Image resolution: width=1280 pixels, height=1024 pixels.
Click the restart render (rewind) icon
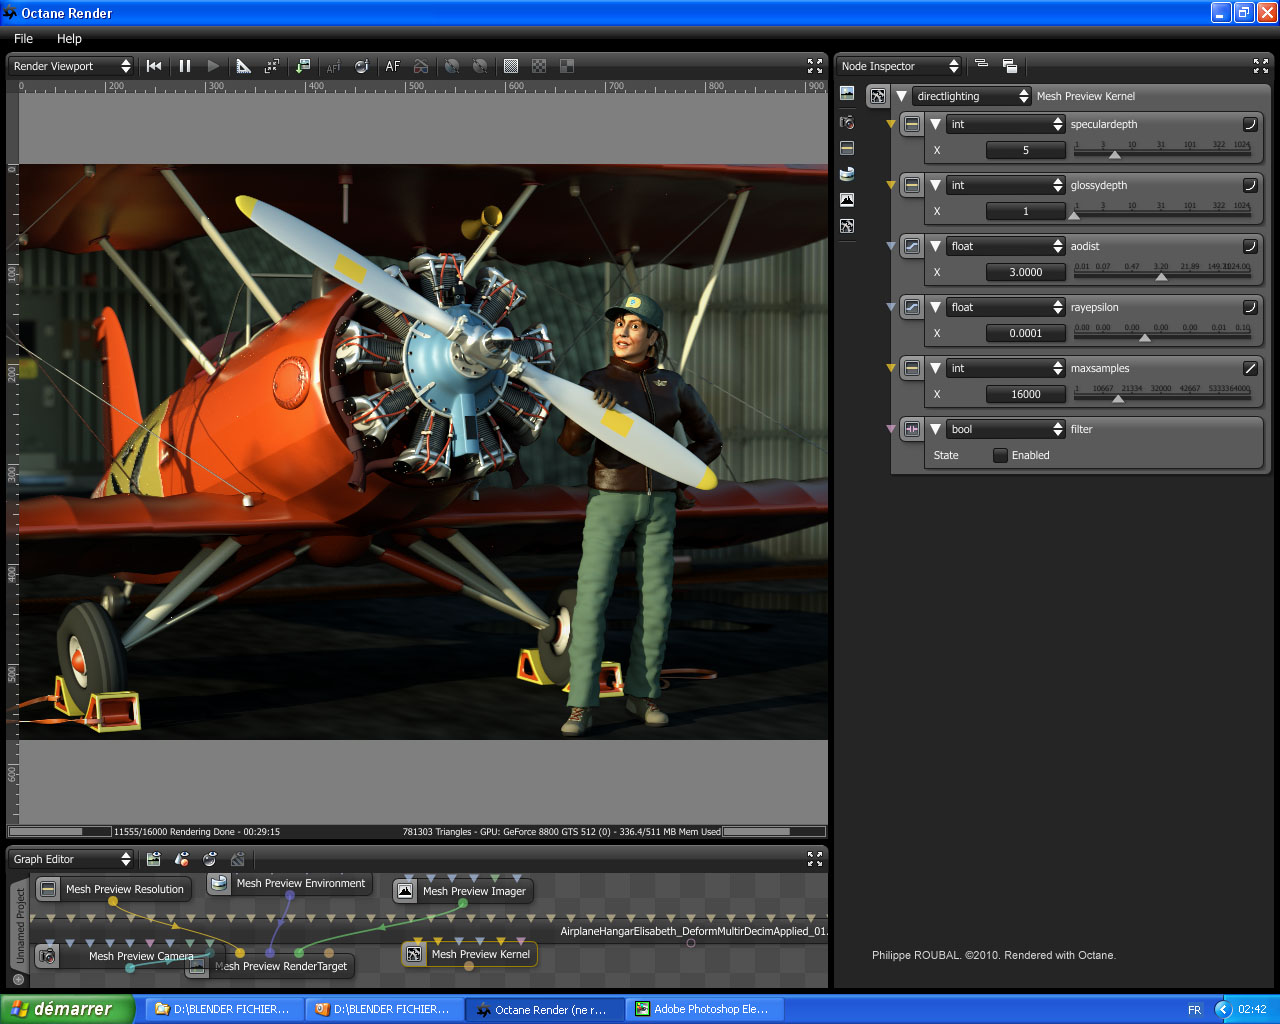coord(154,66)
